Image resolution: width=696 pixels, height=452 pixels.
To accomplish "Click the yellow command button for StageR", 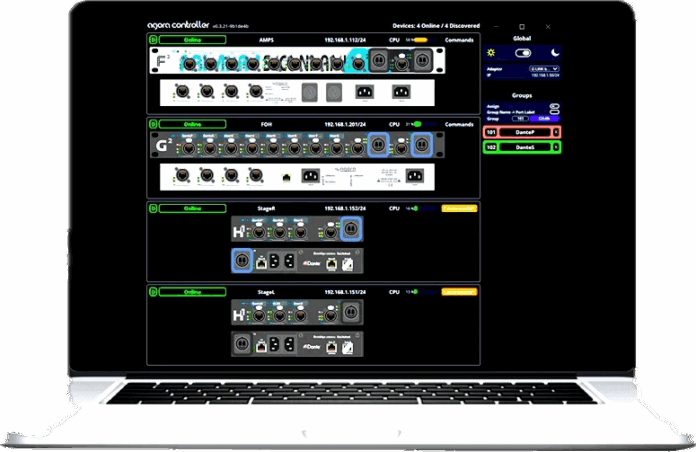I will [459, 208].
